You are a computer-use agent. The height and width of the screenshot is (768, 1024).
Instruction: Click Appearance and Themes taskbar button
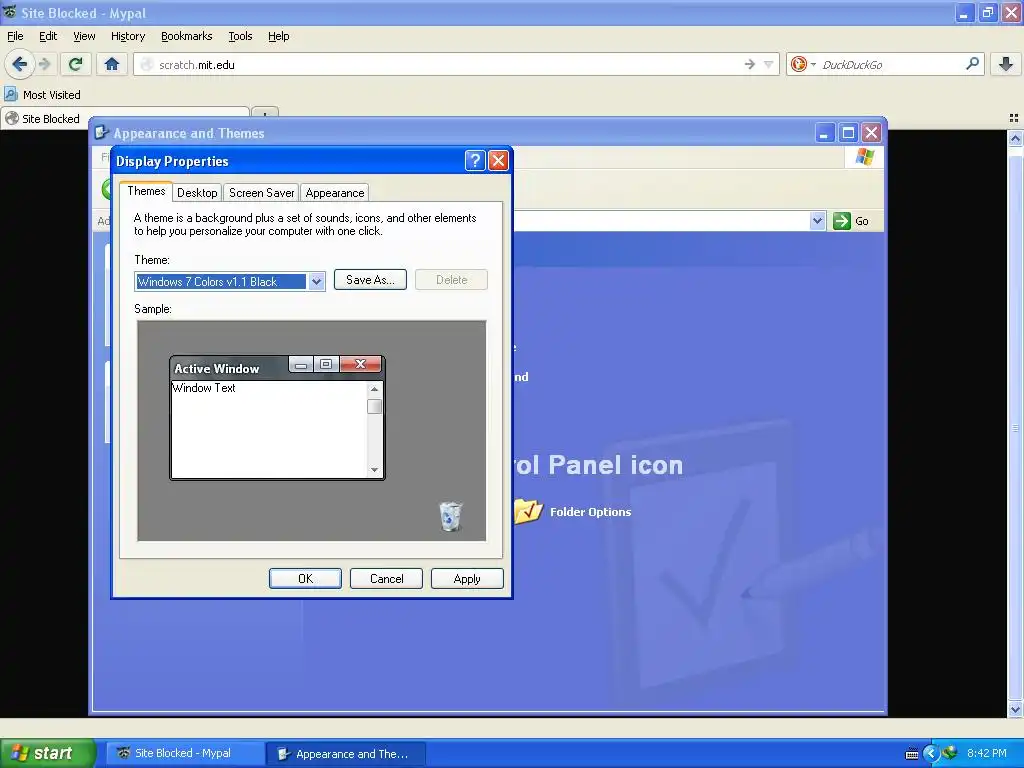(x=346, y=754)
